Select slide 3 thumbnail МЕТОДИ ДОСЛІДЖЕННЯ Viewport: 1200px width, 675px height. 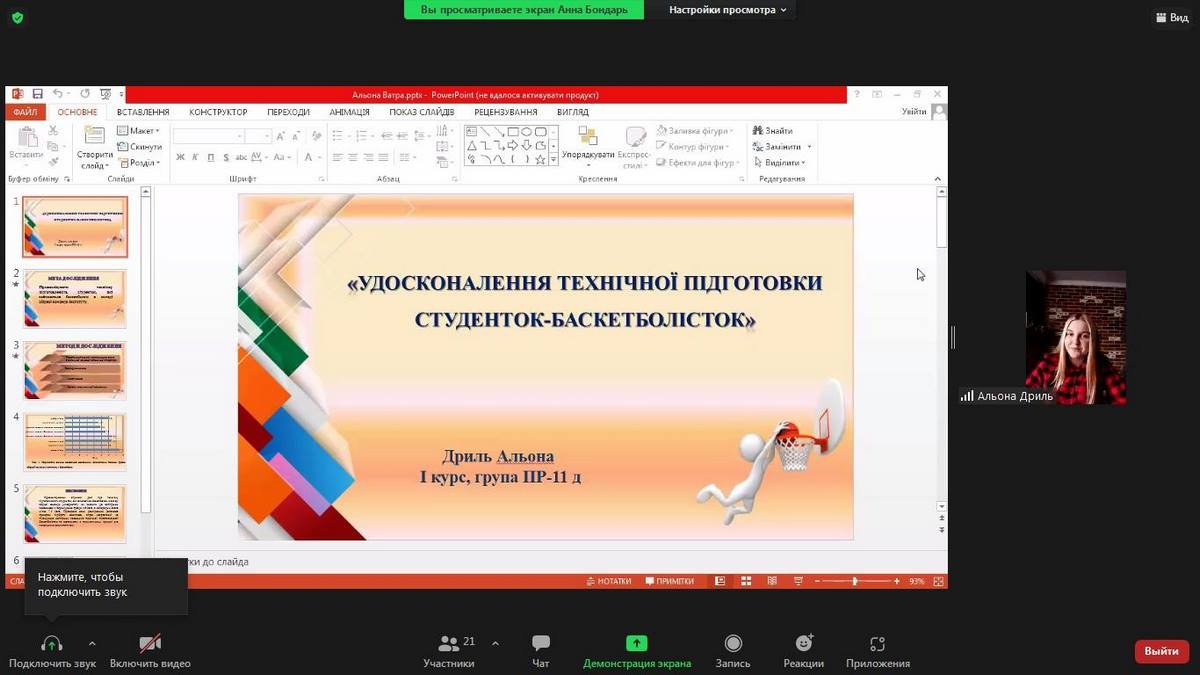75,369
